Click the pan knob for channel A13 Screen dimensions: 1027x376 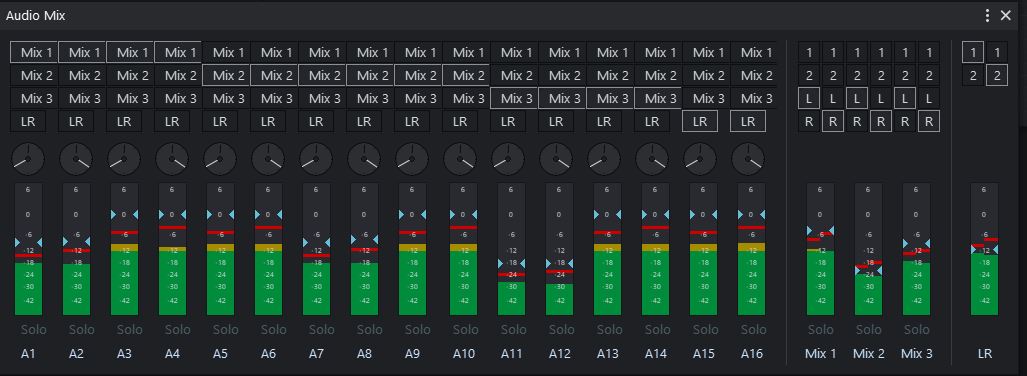[604, 159]
